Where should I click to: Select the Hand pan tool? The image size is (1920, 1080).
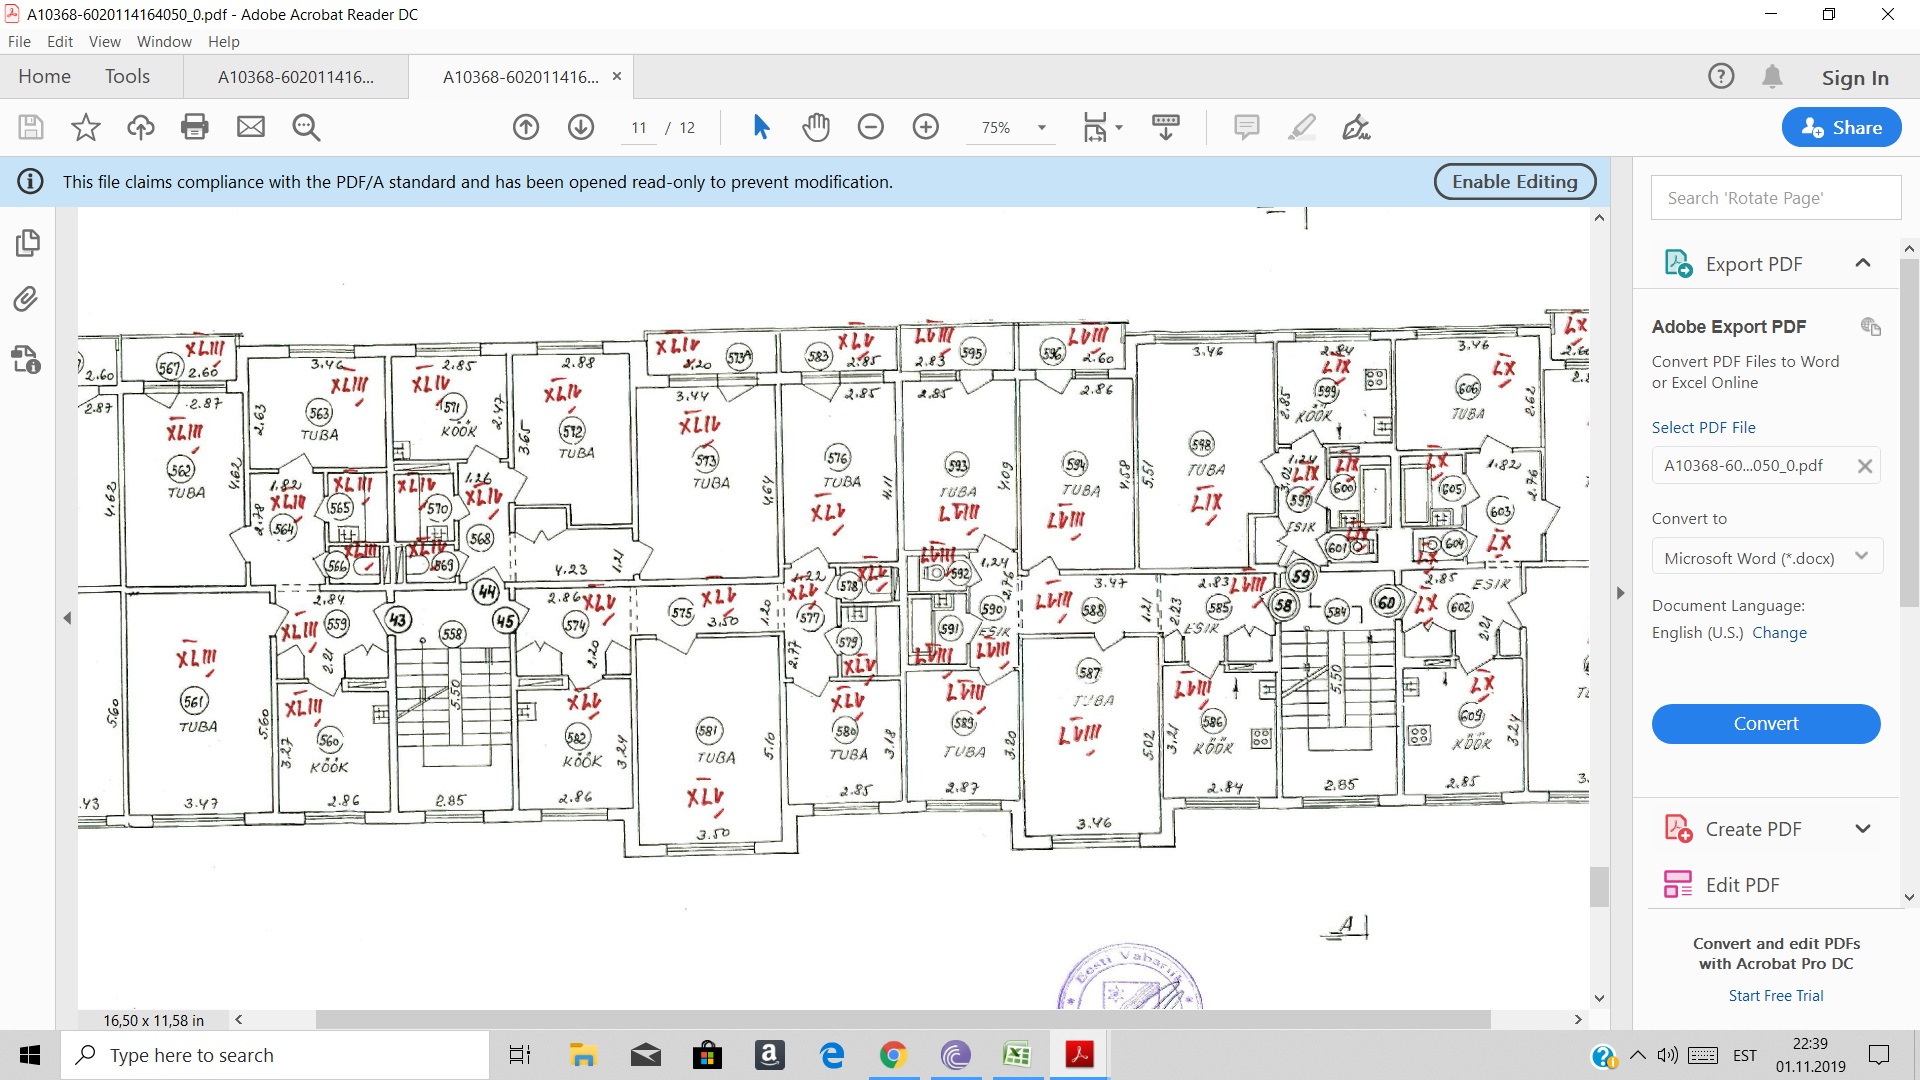816,127
